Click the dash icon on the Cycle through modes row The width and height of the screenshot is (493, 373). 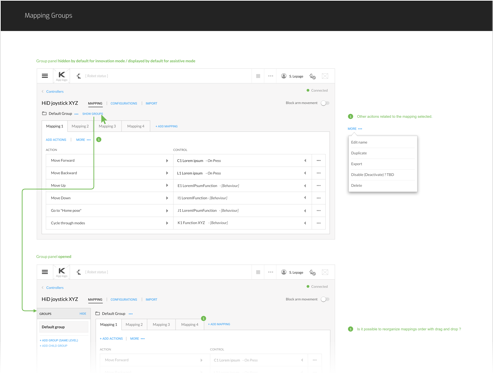point(319,223)
